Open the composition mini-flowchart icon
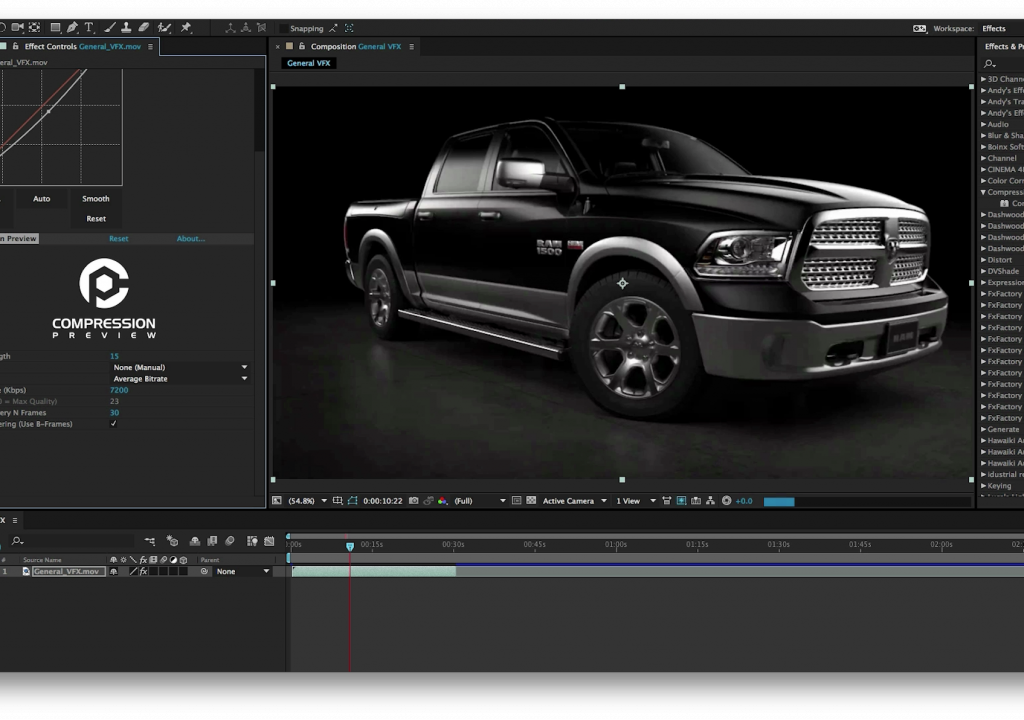The width and height of the screenshot is (1024, 720). (150, 541)
